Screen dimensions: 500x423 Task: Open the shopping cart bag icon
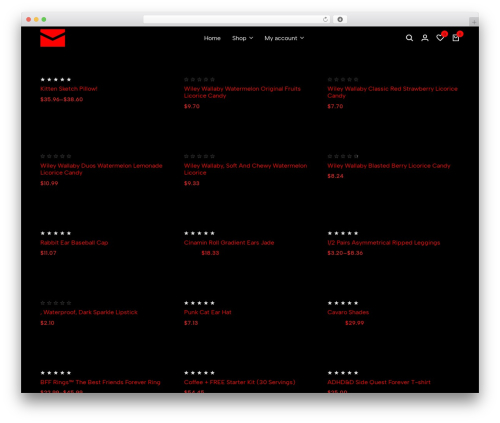[x=456, y=38]
